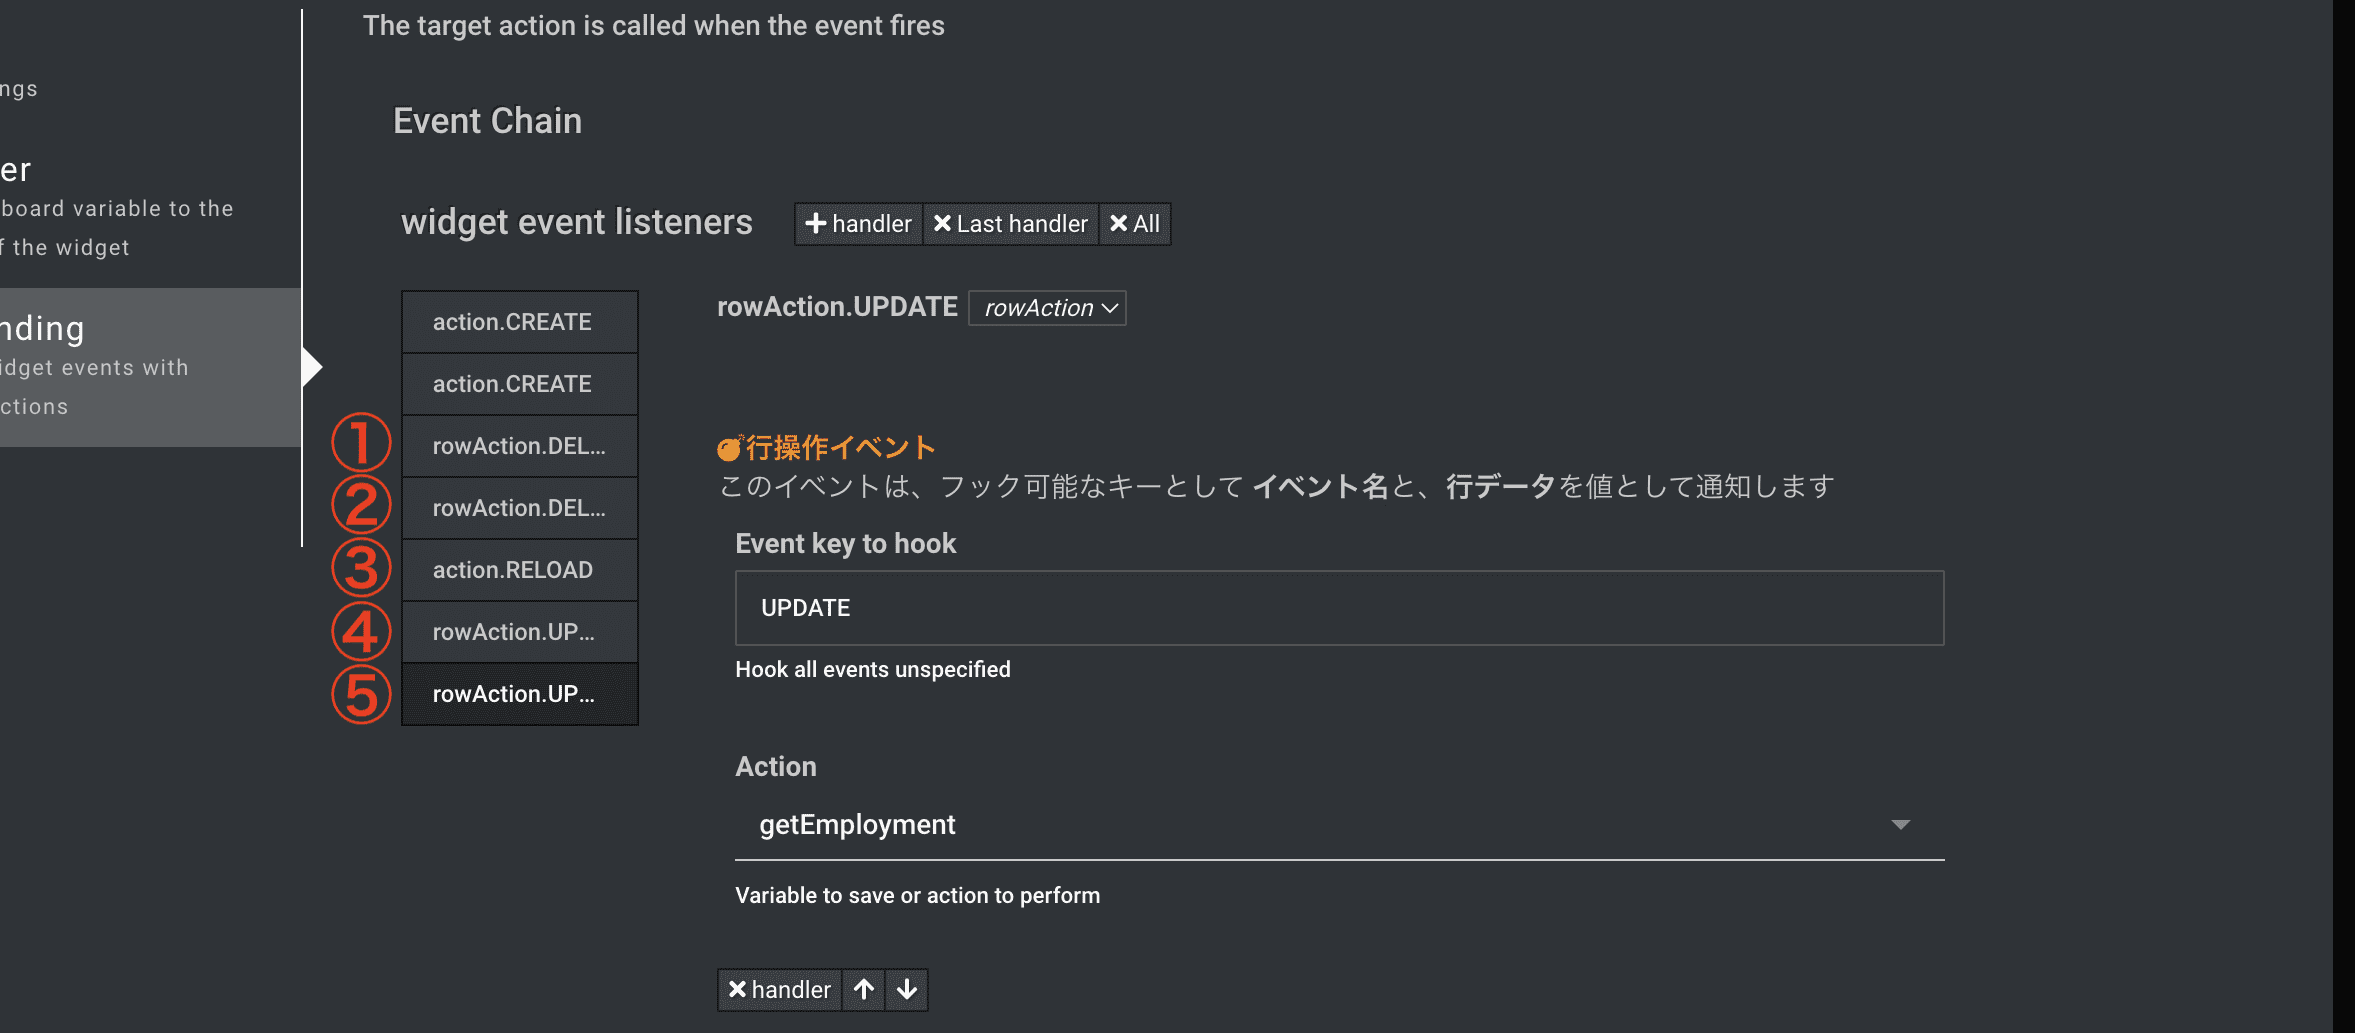Move handler down with arrow icon
Screen dimensions: 2355x1033
click(907, 990)
